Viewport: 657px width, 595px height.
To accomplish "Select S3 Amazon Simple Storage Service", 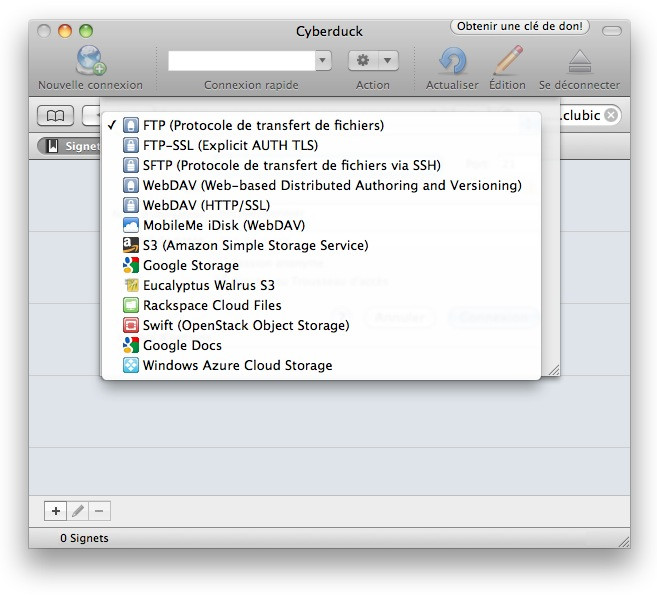I will click(255, 245).
